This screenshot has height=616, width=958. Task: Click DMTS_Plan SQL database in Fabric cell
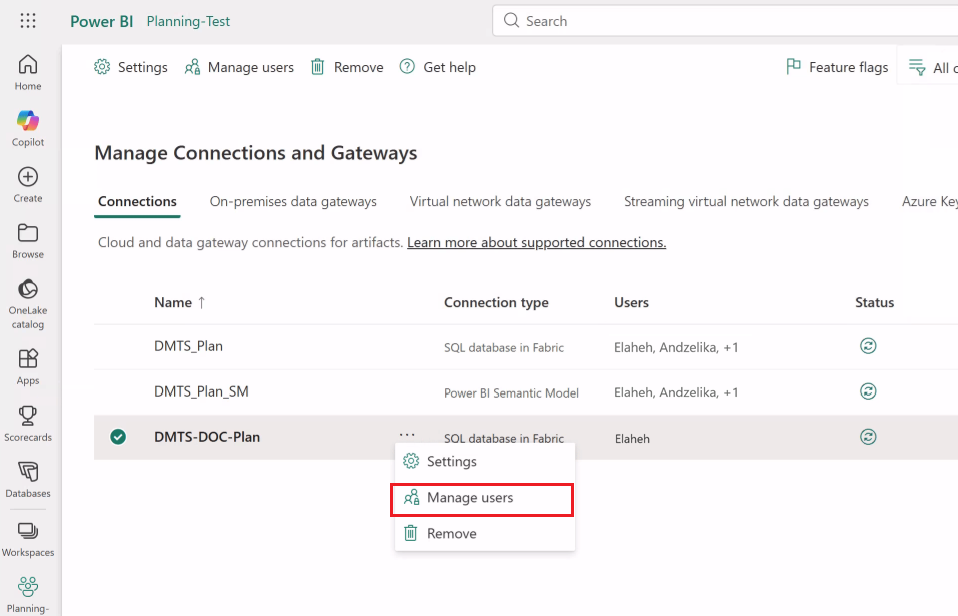pos(504,348)
